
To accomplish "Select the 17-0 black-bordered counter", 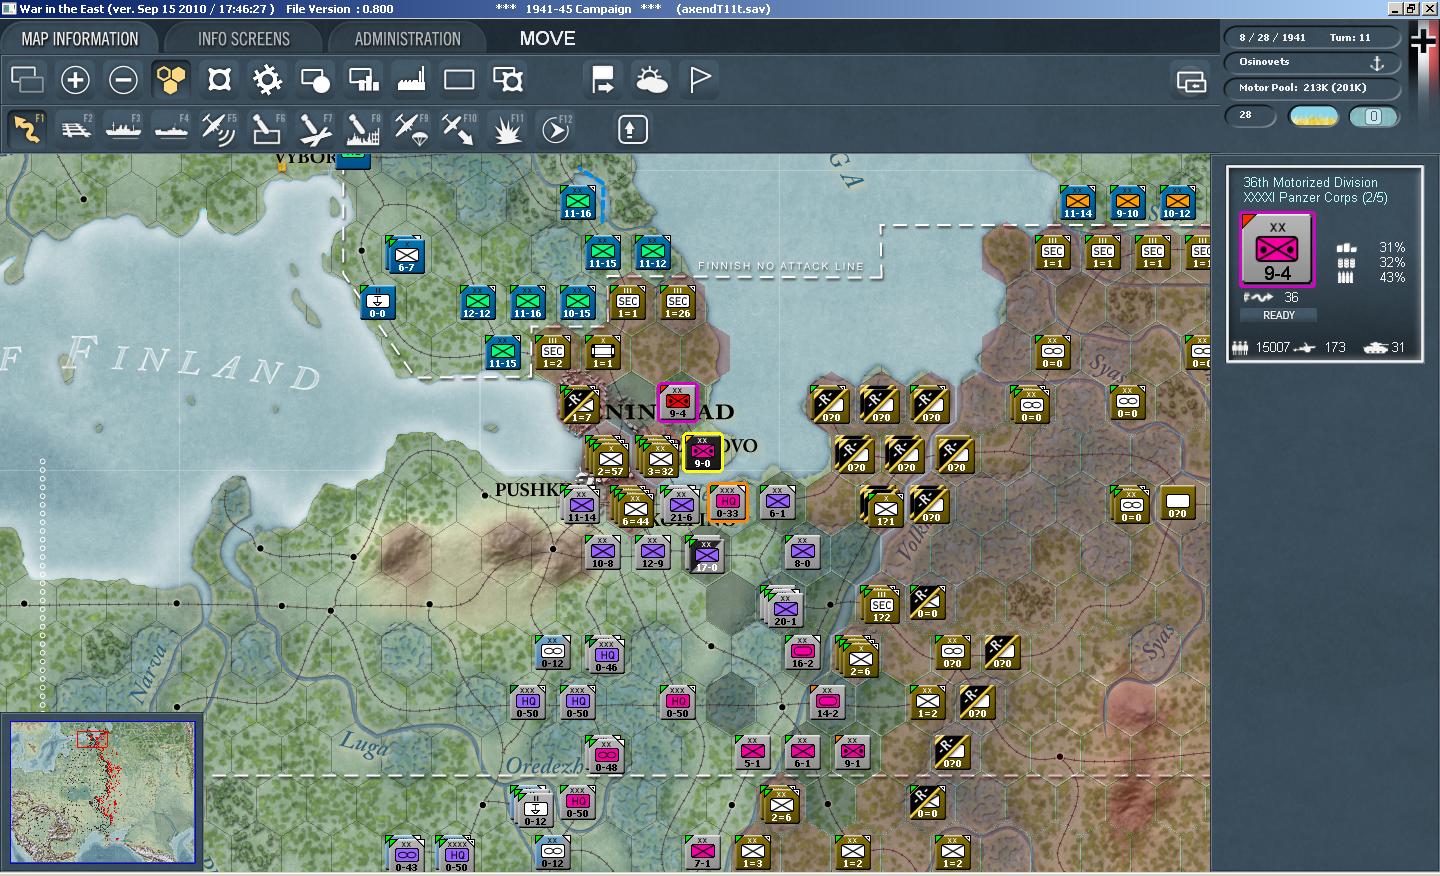I will click(x=706, y=554).
